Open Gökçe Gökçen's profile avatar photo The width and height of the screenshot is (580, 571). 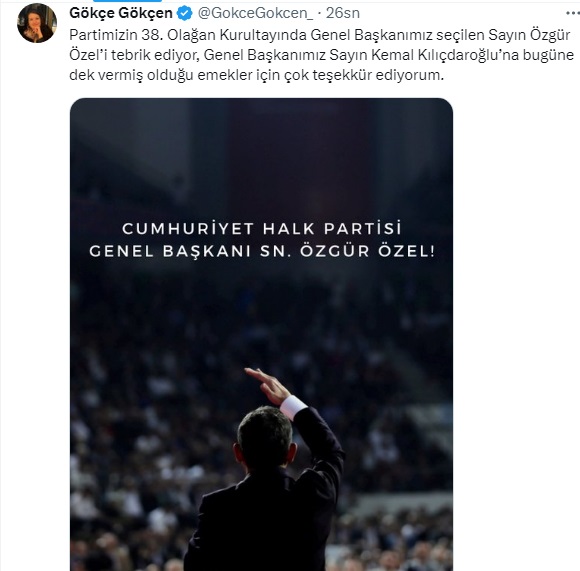tap(37, 23)
